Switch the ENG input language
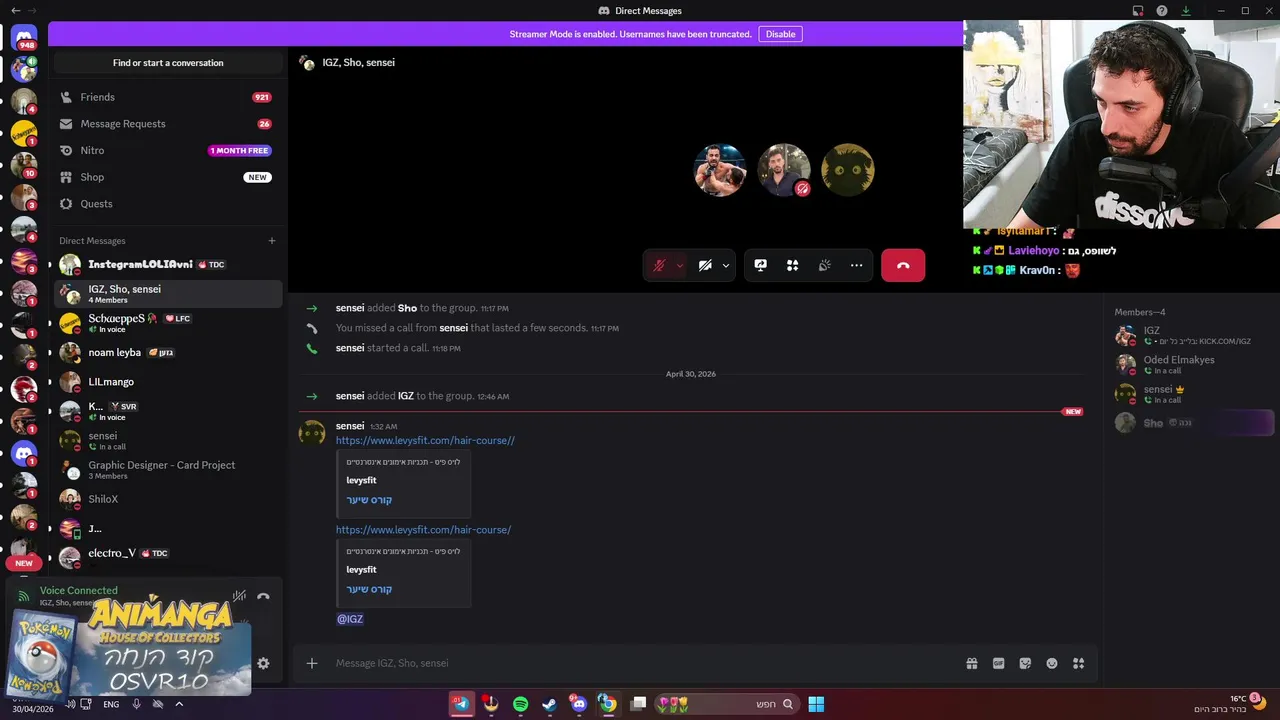 click(x=111, y=704)
